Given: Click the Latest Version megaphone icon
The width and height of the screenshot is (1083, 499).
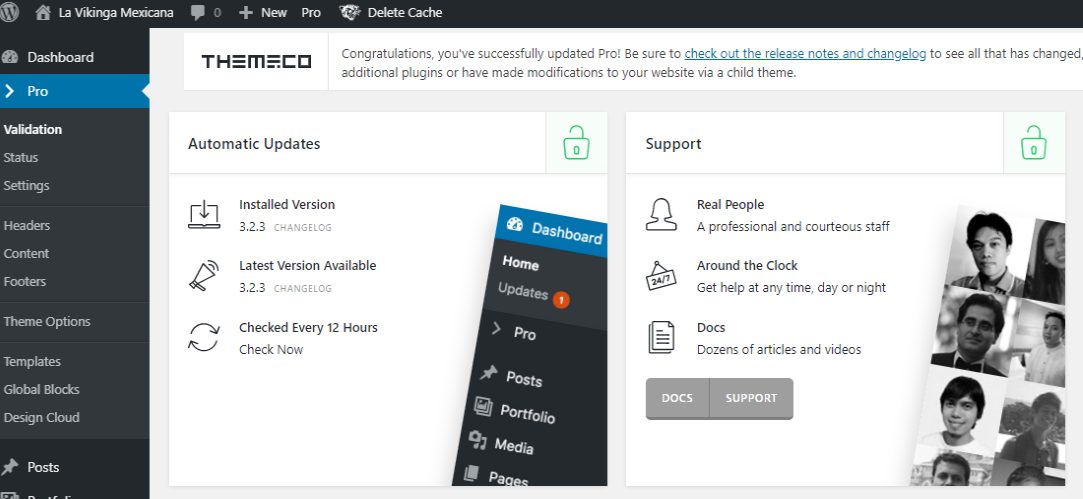Looking at the screenshot, I should point(204,276).
